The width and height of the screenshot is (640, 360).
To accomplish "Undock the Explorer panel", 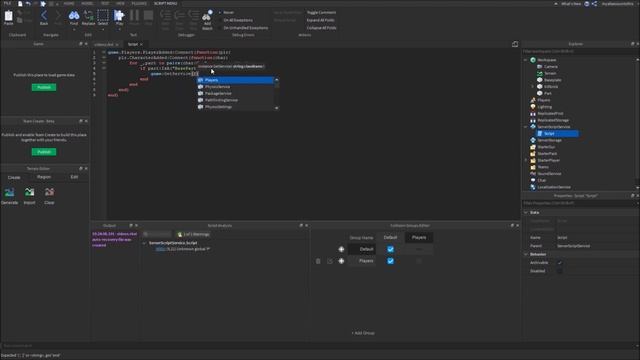I will pos(633,44).
